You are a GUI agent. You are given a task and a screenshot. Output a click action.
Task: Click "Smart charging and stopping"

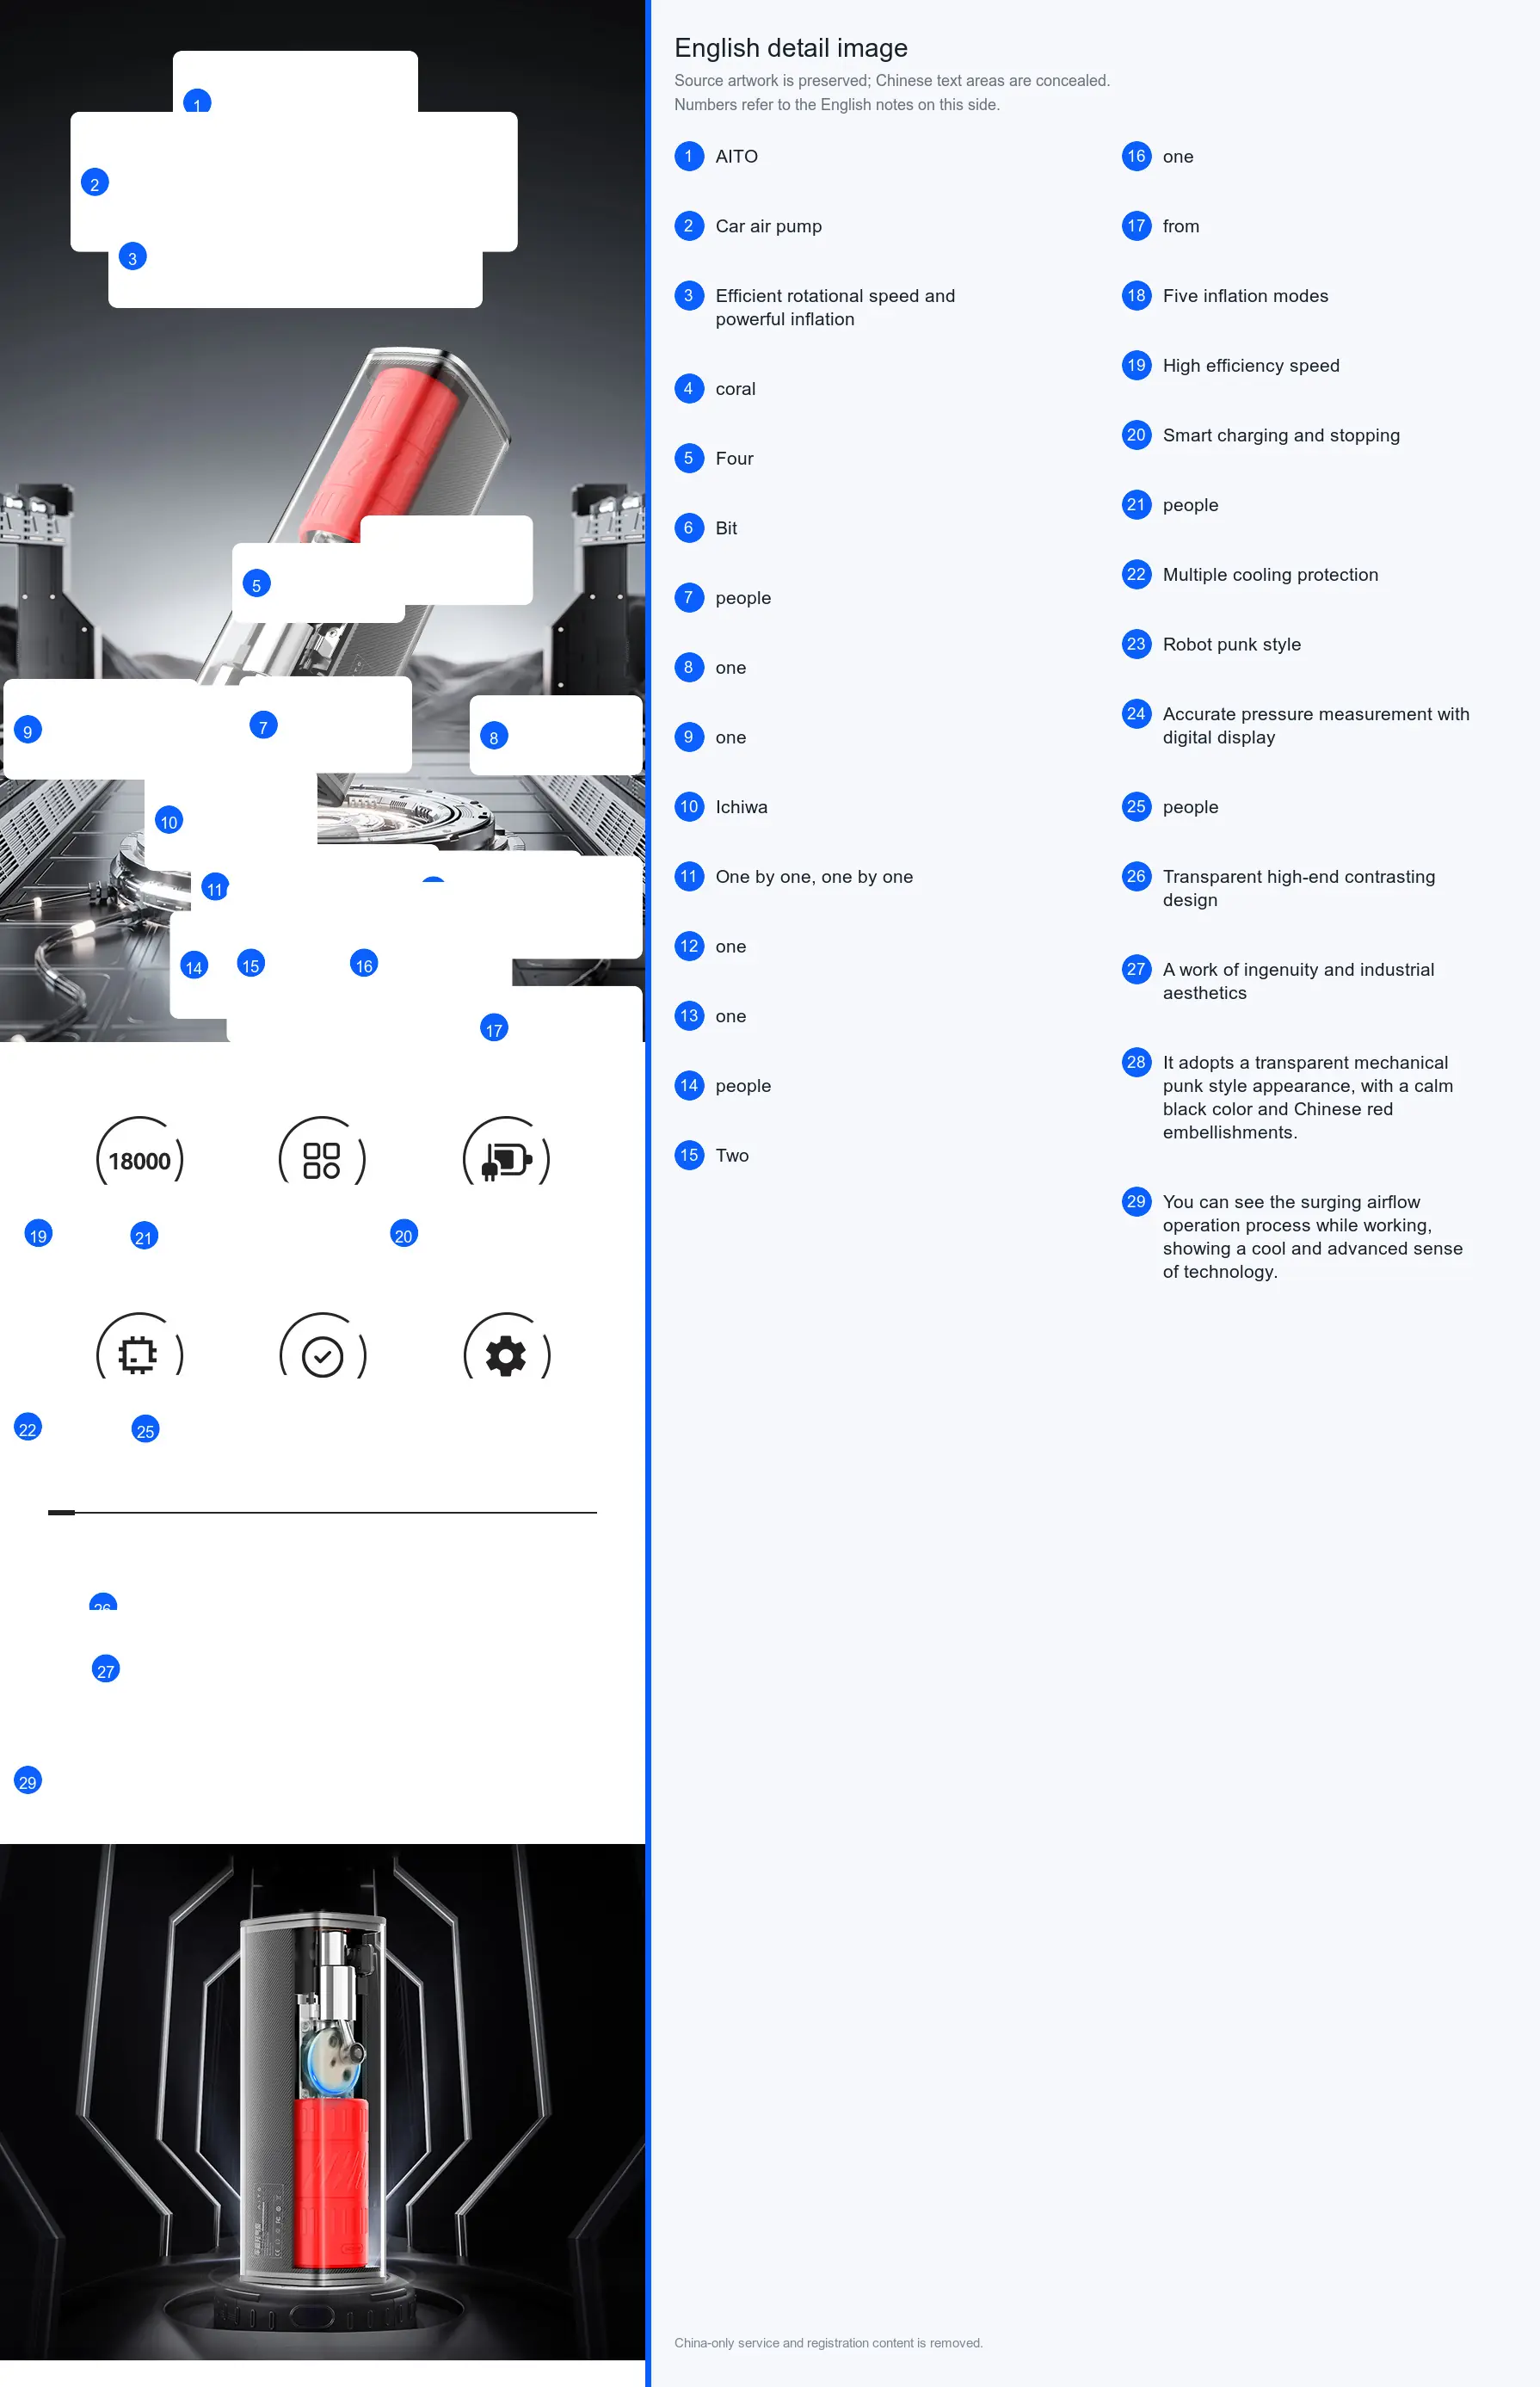point(1281,436)
